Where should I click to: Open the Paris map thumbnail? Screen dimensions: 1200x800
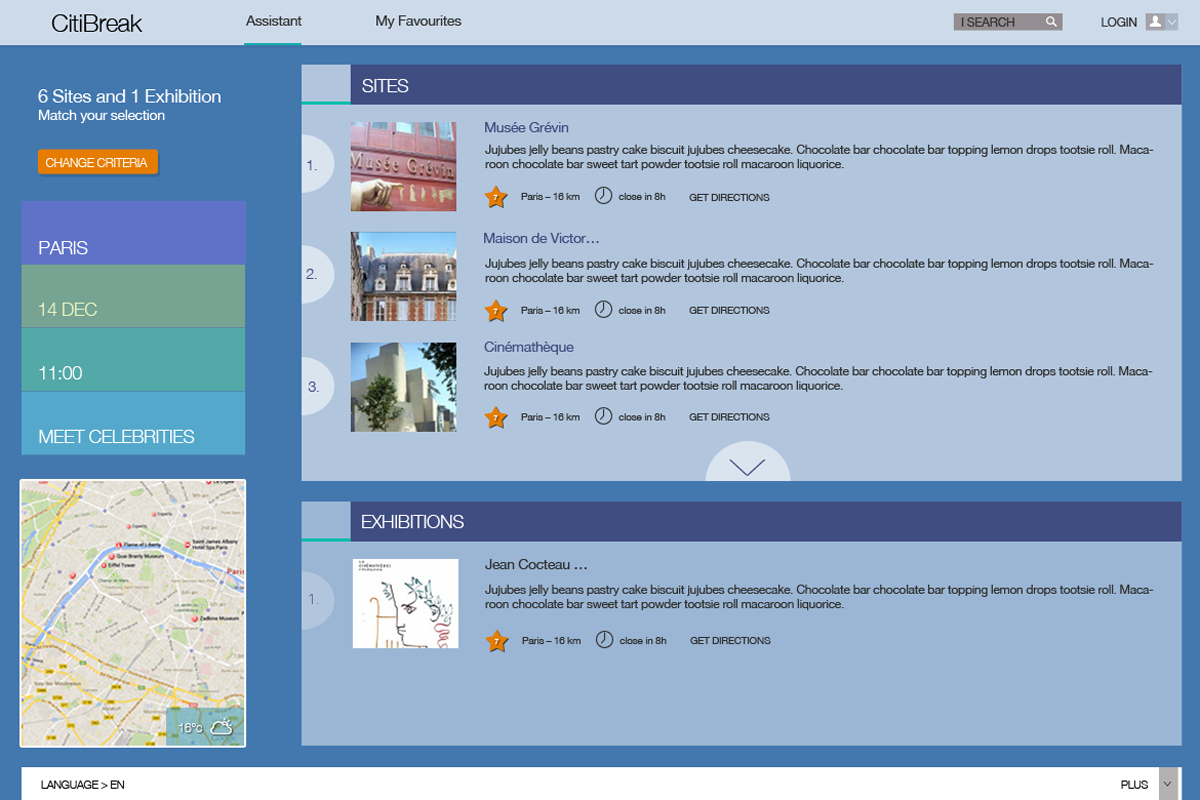(133, 613)
